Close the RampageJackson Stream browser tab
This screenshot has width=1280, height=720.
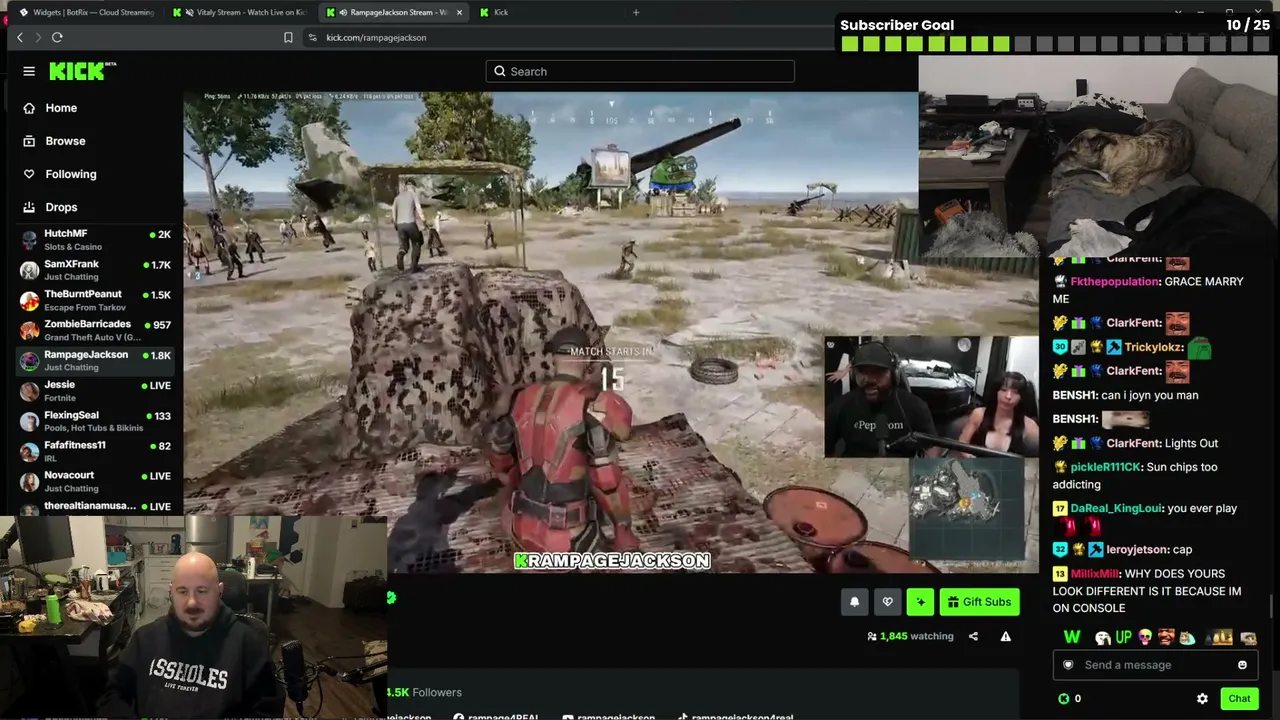point(460,12)
